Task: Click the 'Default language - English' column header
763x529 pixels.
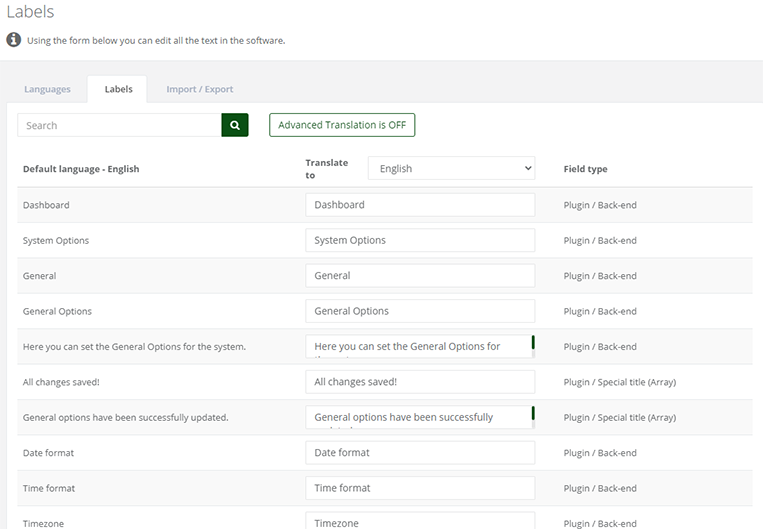Action: click(x=81, y=169)
